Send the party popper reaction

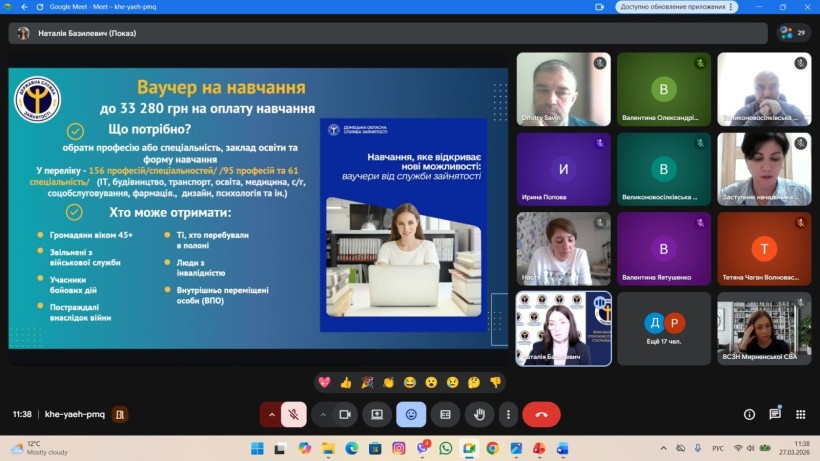coord(367,383)
